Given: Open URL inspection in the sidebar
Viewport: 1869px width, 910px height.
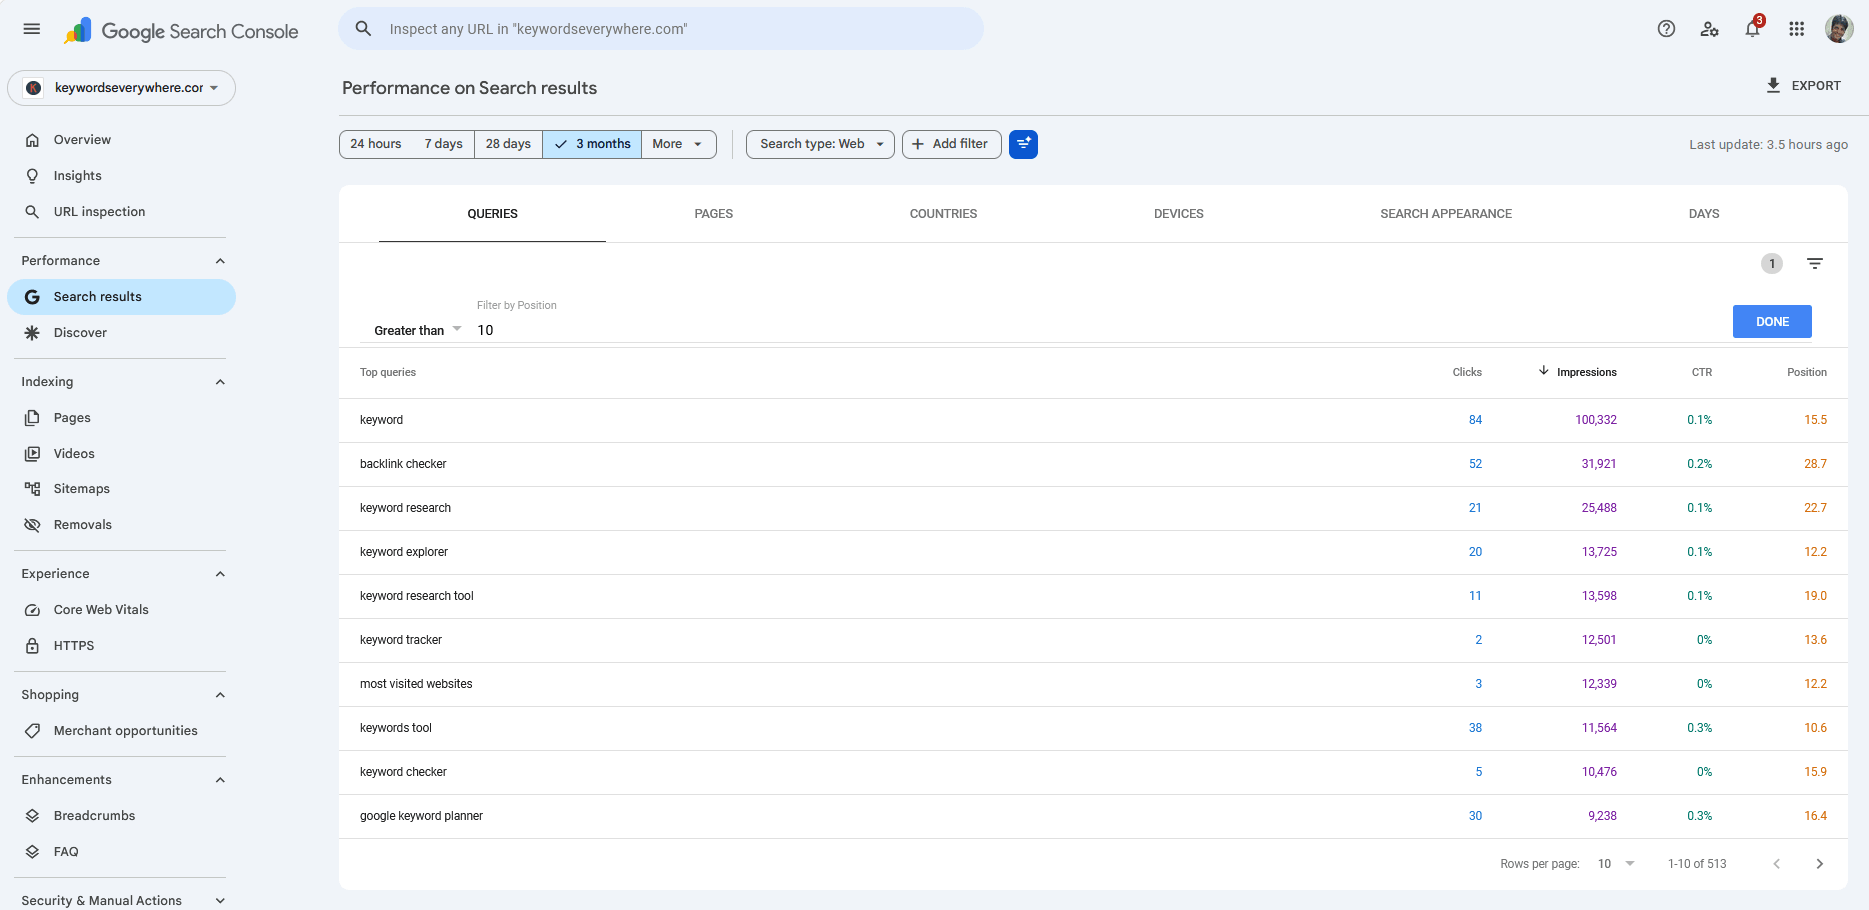Looking at the screenshot, I should coord(121,212).
